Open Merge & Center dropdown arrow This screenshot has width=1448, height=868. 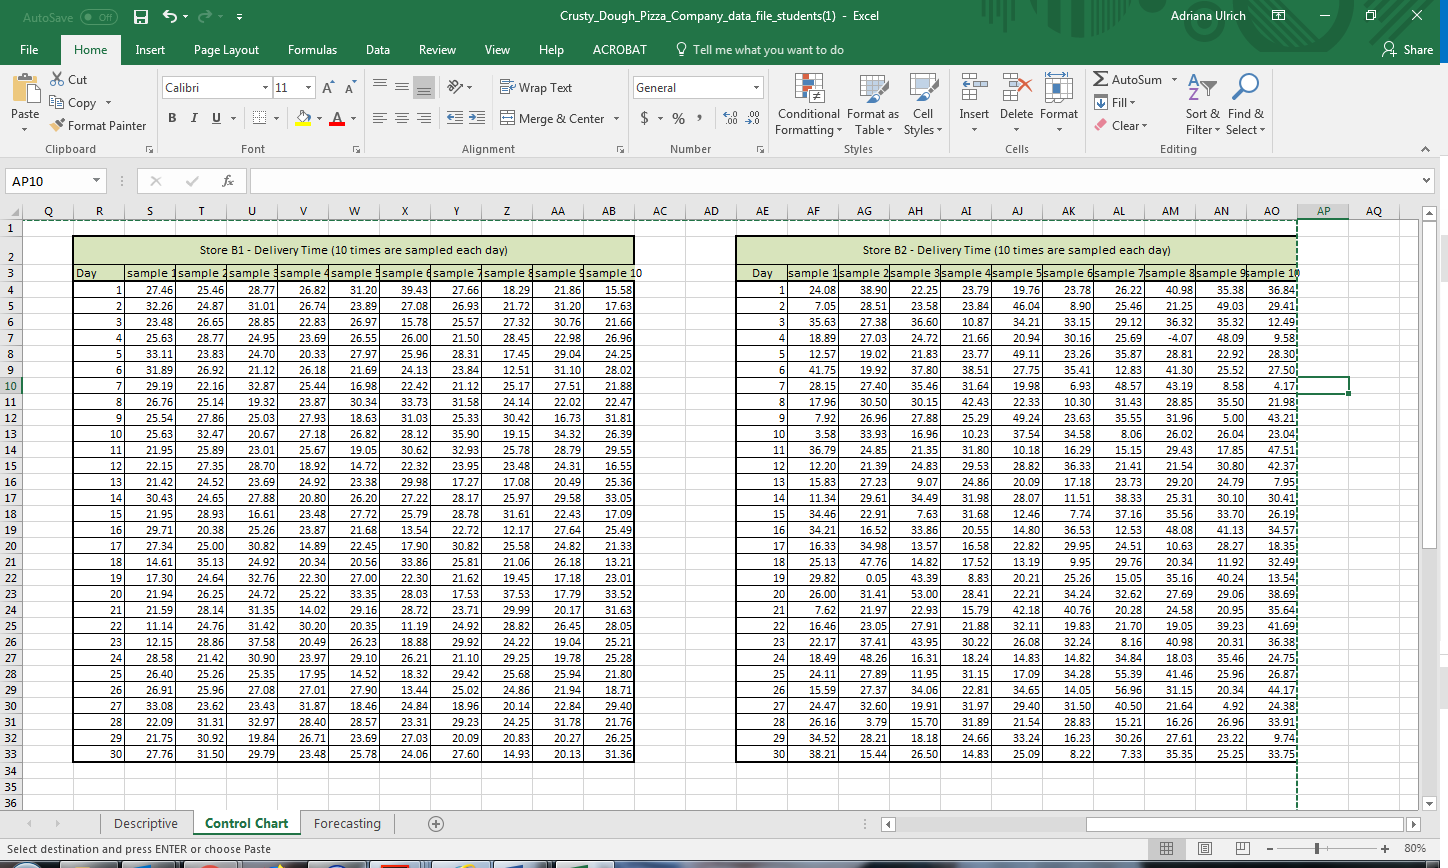[616, 119]
